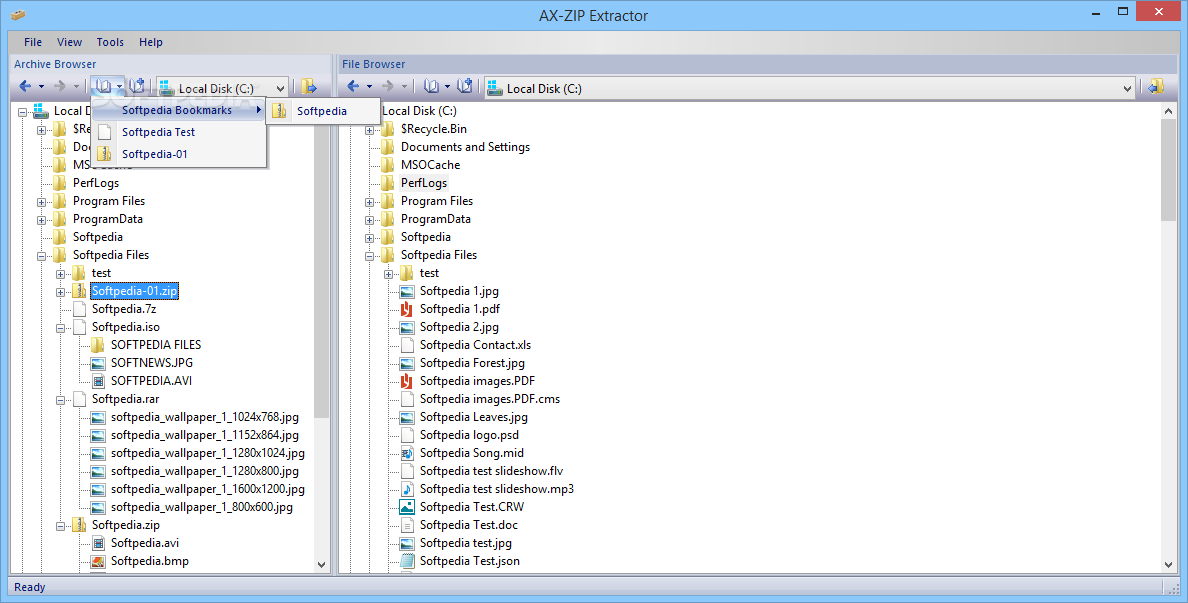Click the document icon beside Softpedia Test.doc
The width and height of the screenshot is (1188, 603).
click(407, 525)
